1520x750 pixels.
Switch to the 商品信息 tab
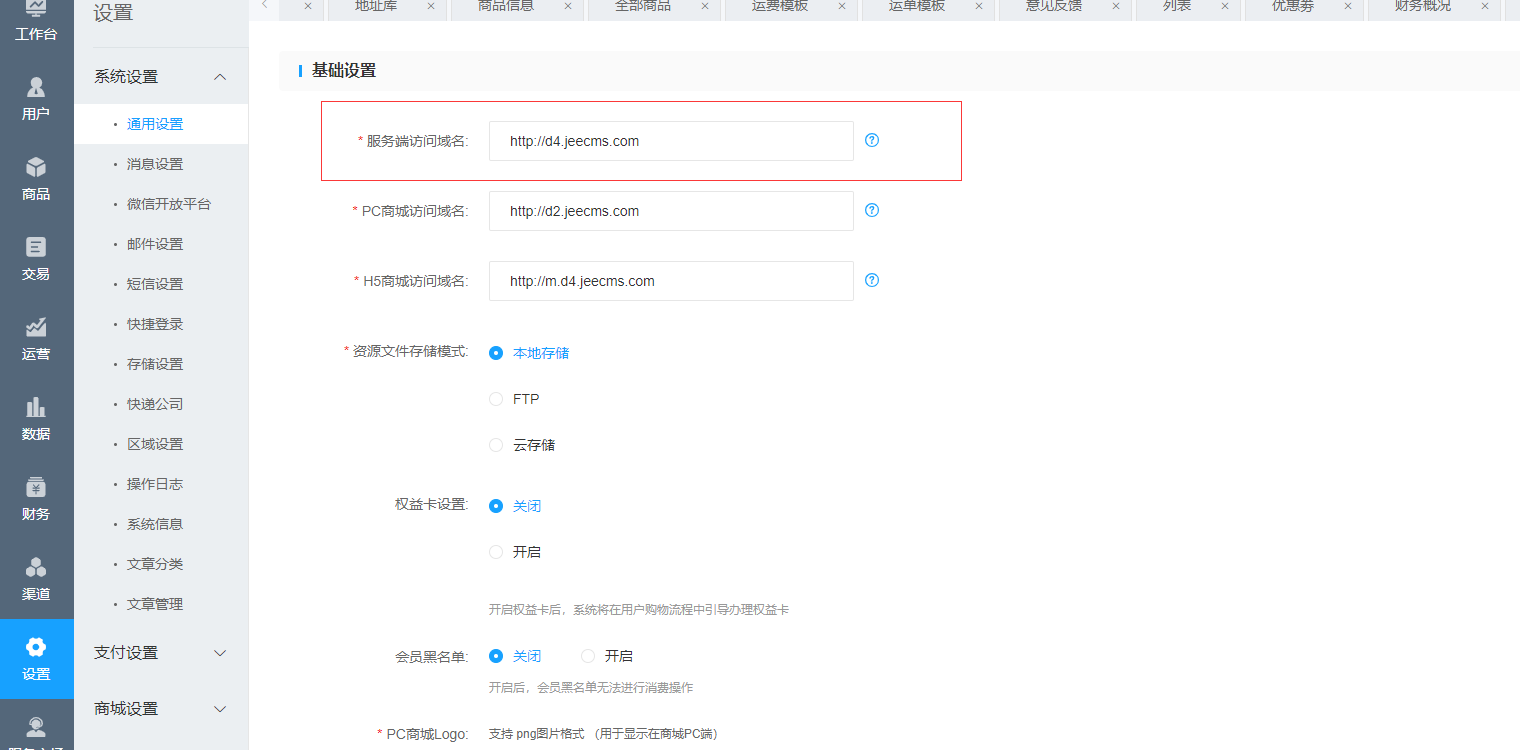pyautogui.click(x=506, y=6)
